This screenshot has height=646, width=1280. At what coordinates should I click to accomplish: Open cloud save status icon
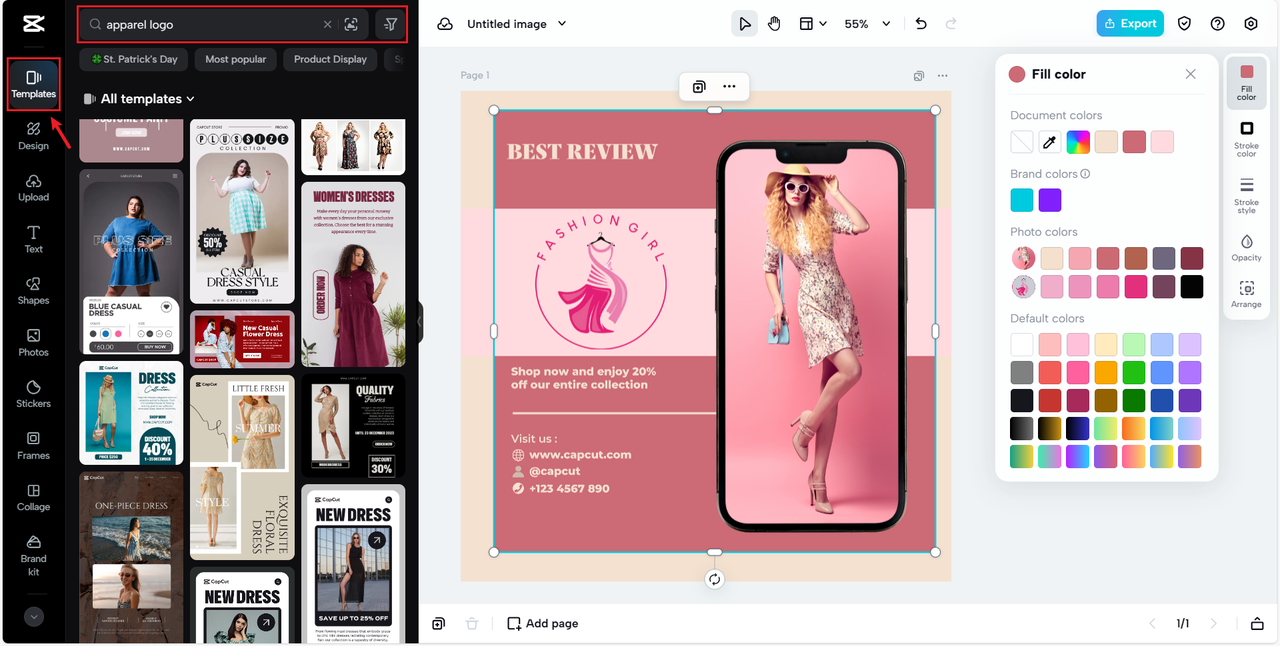[445, 24]
